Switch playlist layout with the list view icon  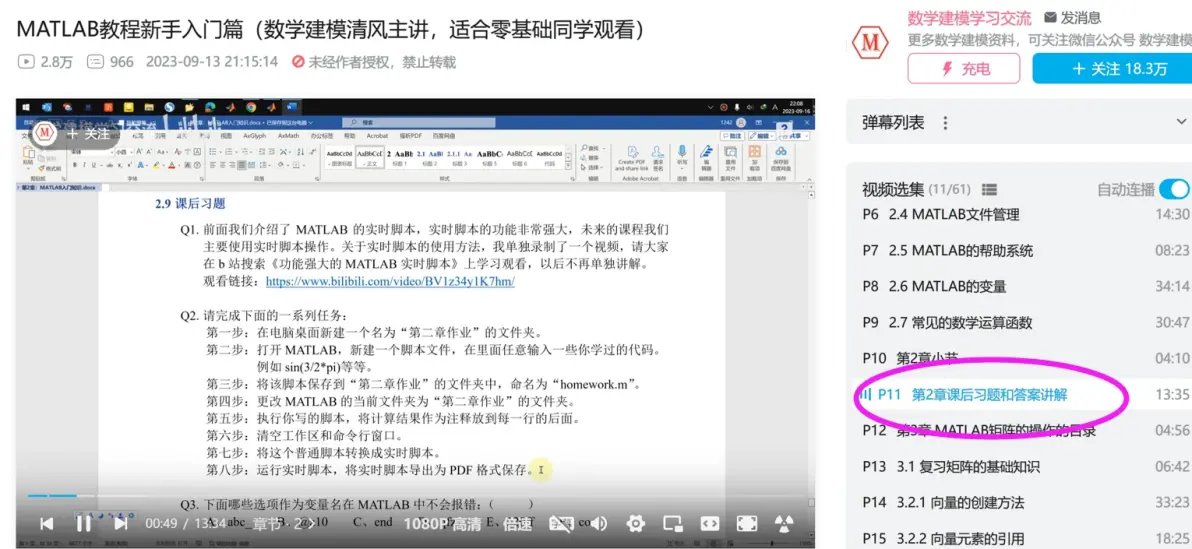tap(989, 189)
